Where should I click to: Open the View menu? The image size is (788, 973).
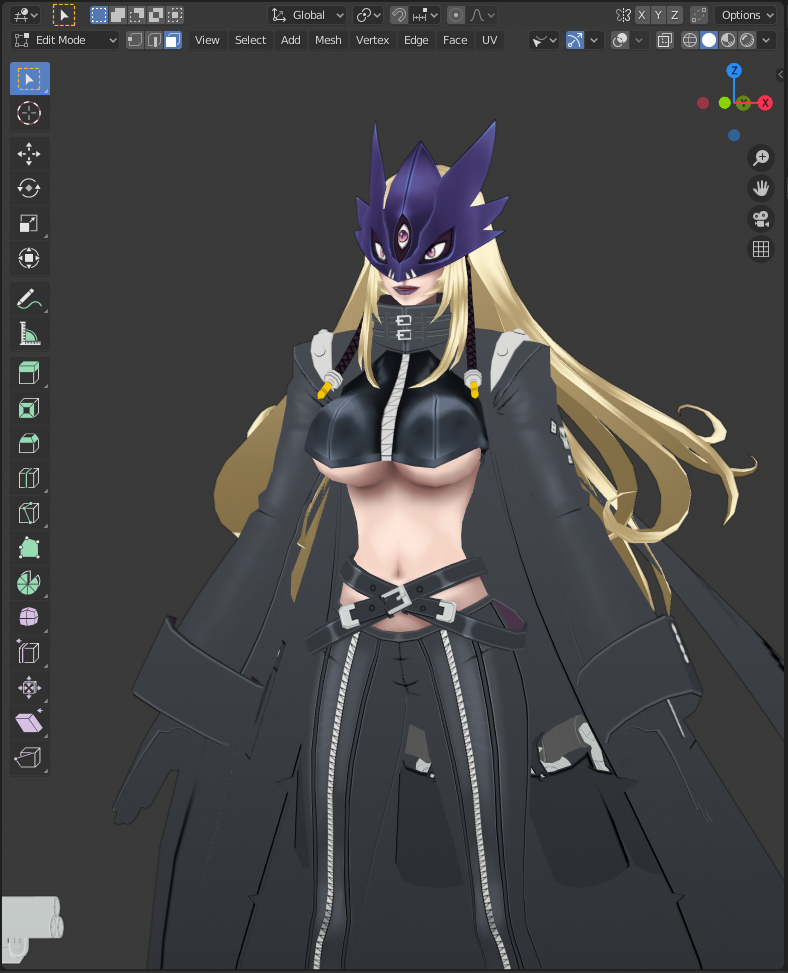pyautogui.click(x=207, y=40)
